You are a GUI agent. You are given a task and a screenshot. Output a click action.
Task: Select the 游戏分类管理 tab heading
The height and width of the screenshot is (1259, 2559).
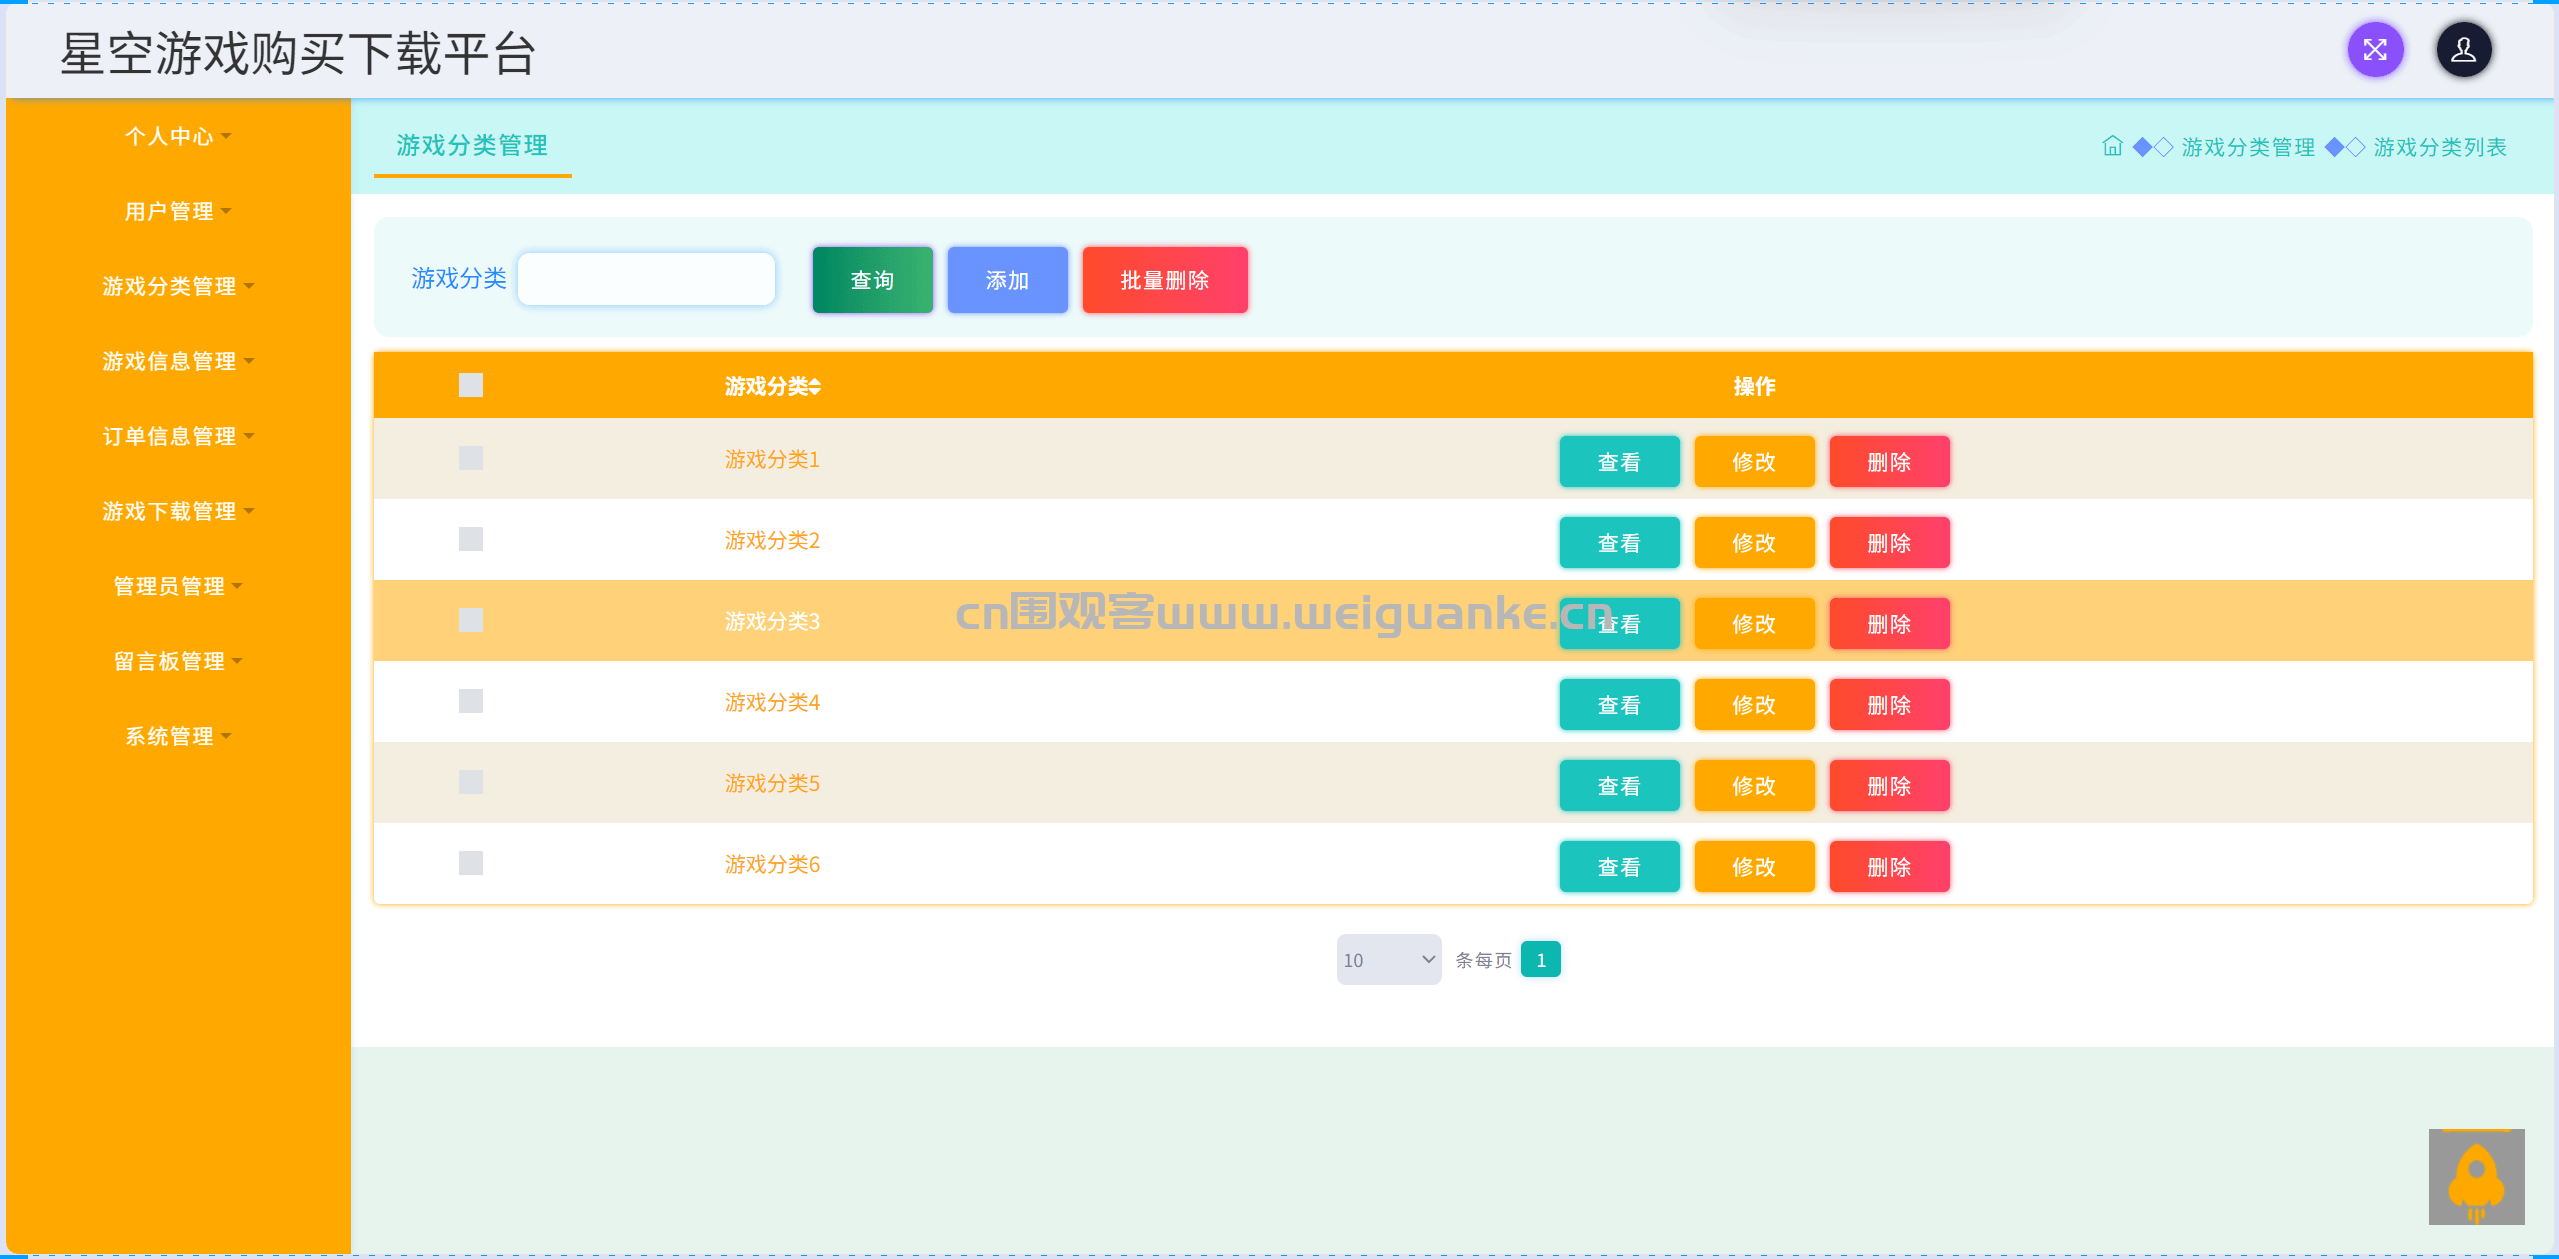(472, 146)
